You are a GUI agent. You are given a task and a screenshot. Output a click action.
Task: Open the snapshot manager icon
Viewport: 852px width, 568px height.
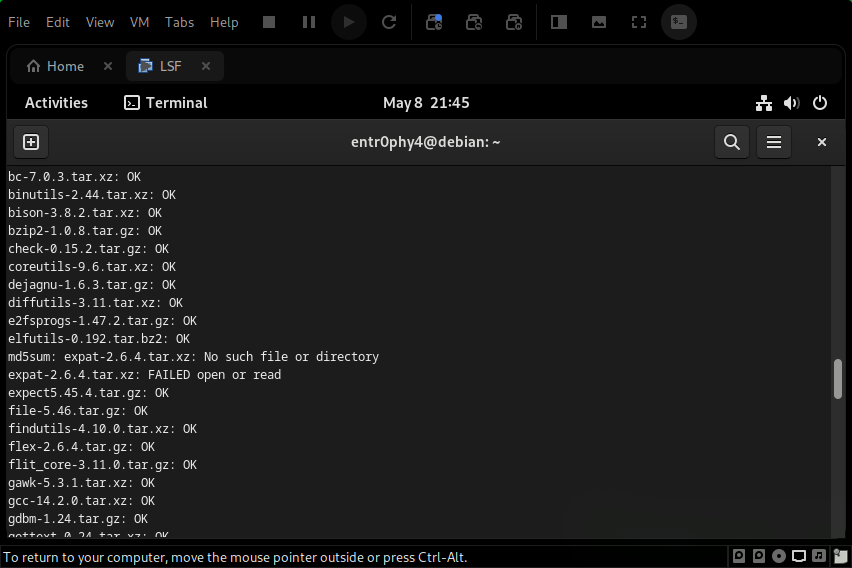coord(514,22)
